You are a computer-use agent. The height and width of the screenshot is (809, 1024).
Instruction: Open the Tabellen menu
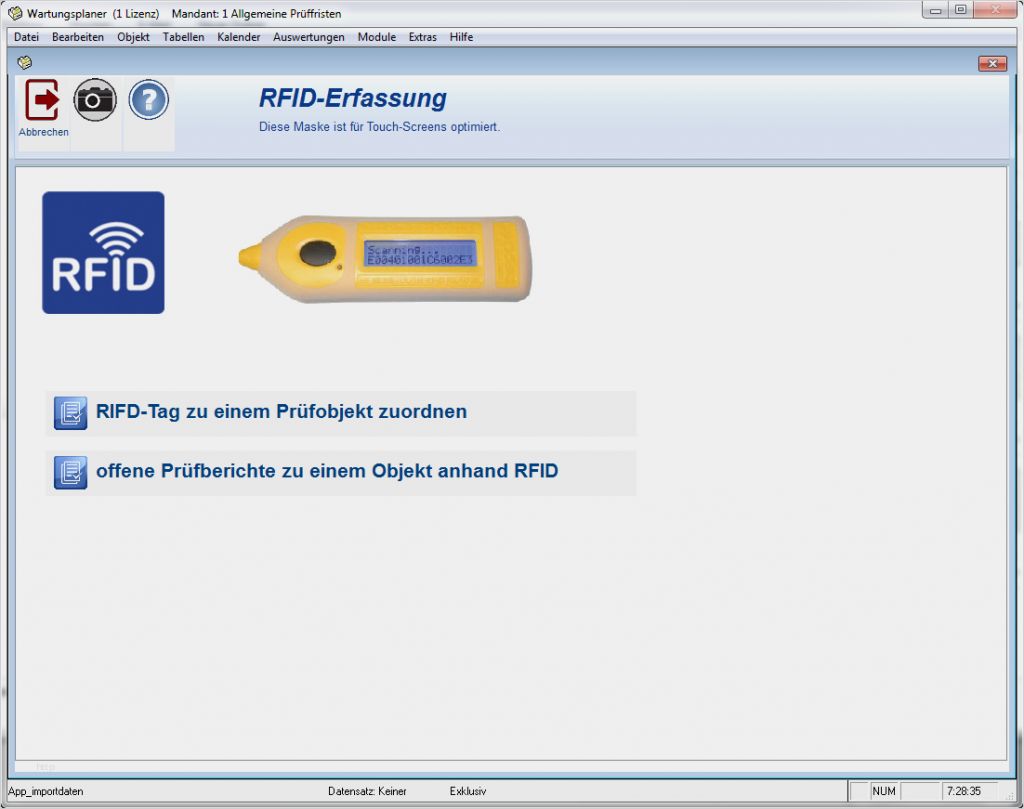pyautogui.click(x=183, y=37)
